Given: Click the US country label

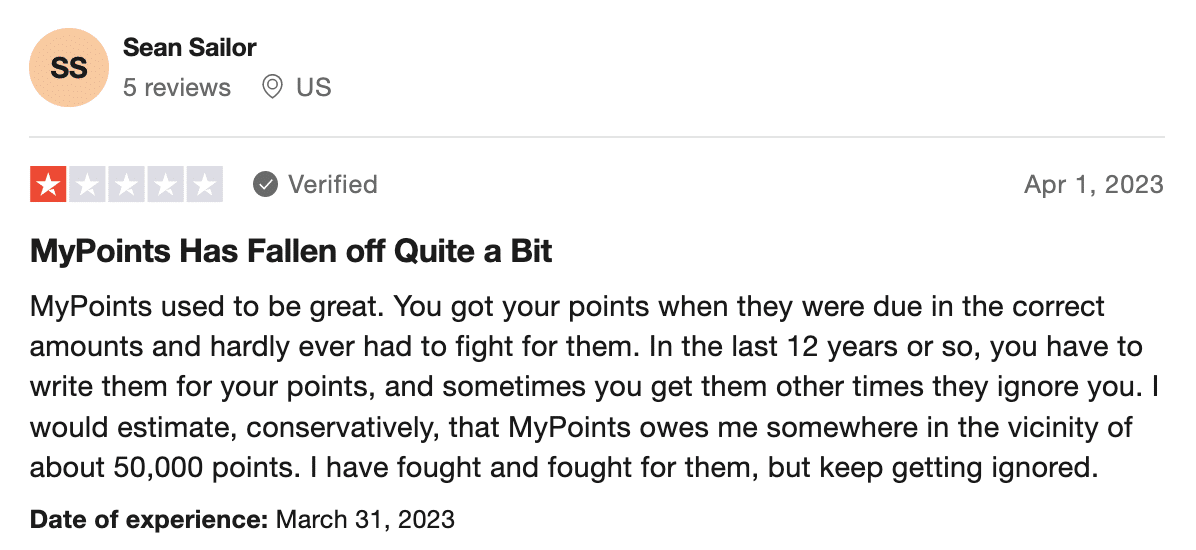Looking at the screenshot, I should click(313, 87).
